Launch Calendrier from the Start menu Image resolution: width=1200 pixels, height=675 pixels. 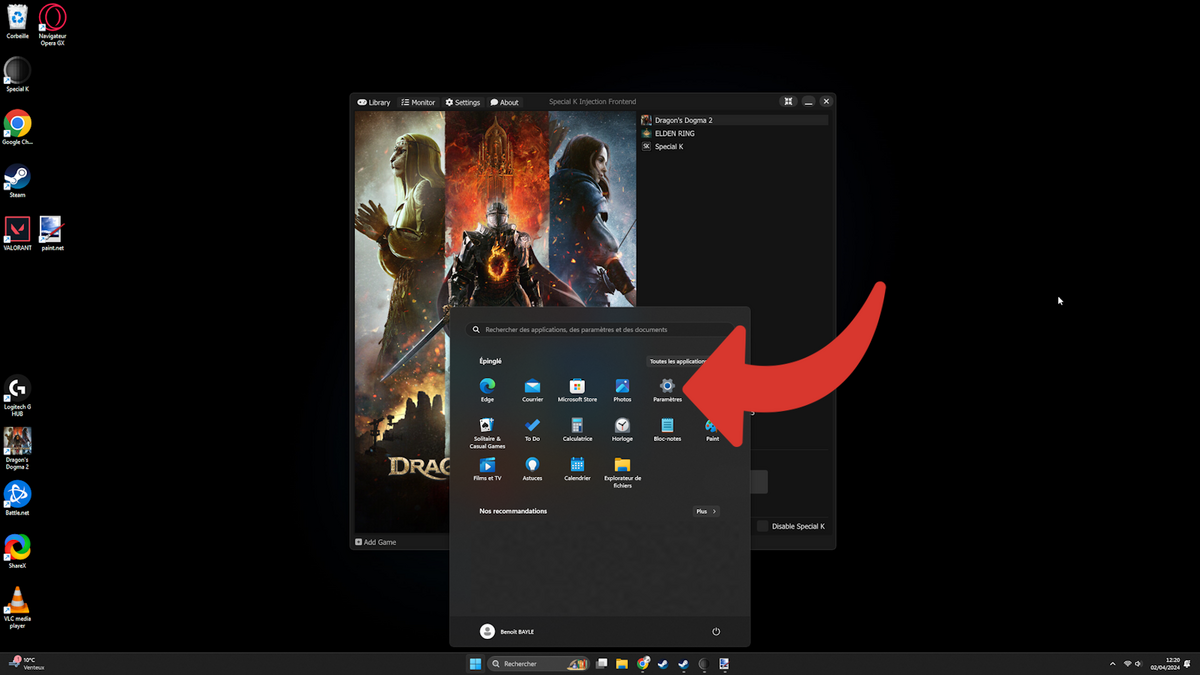click(x=577, y=470)
